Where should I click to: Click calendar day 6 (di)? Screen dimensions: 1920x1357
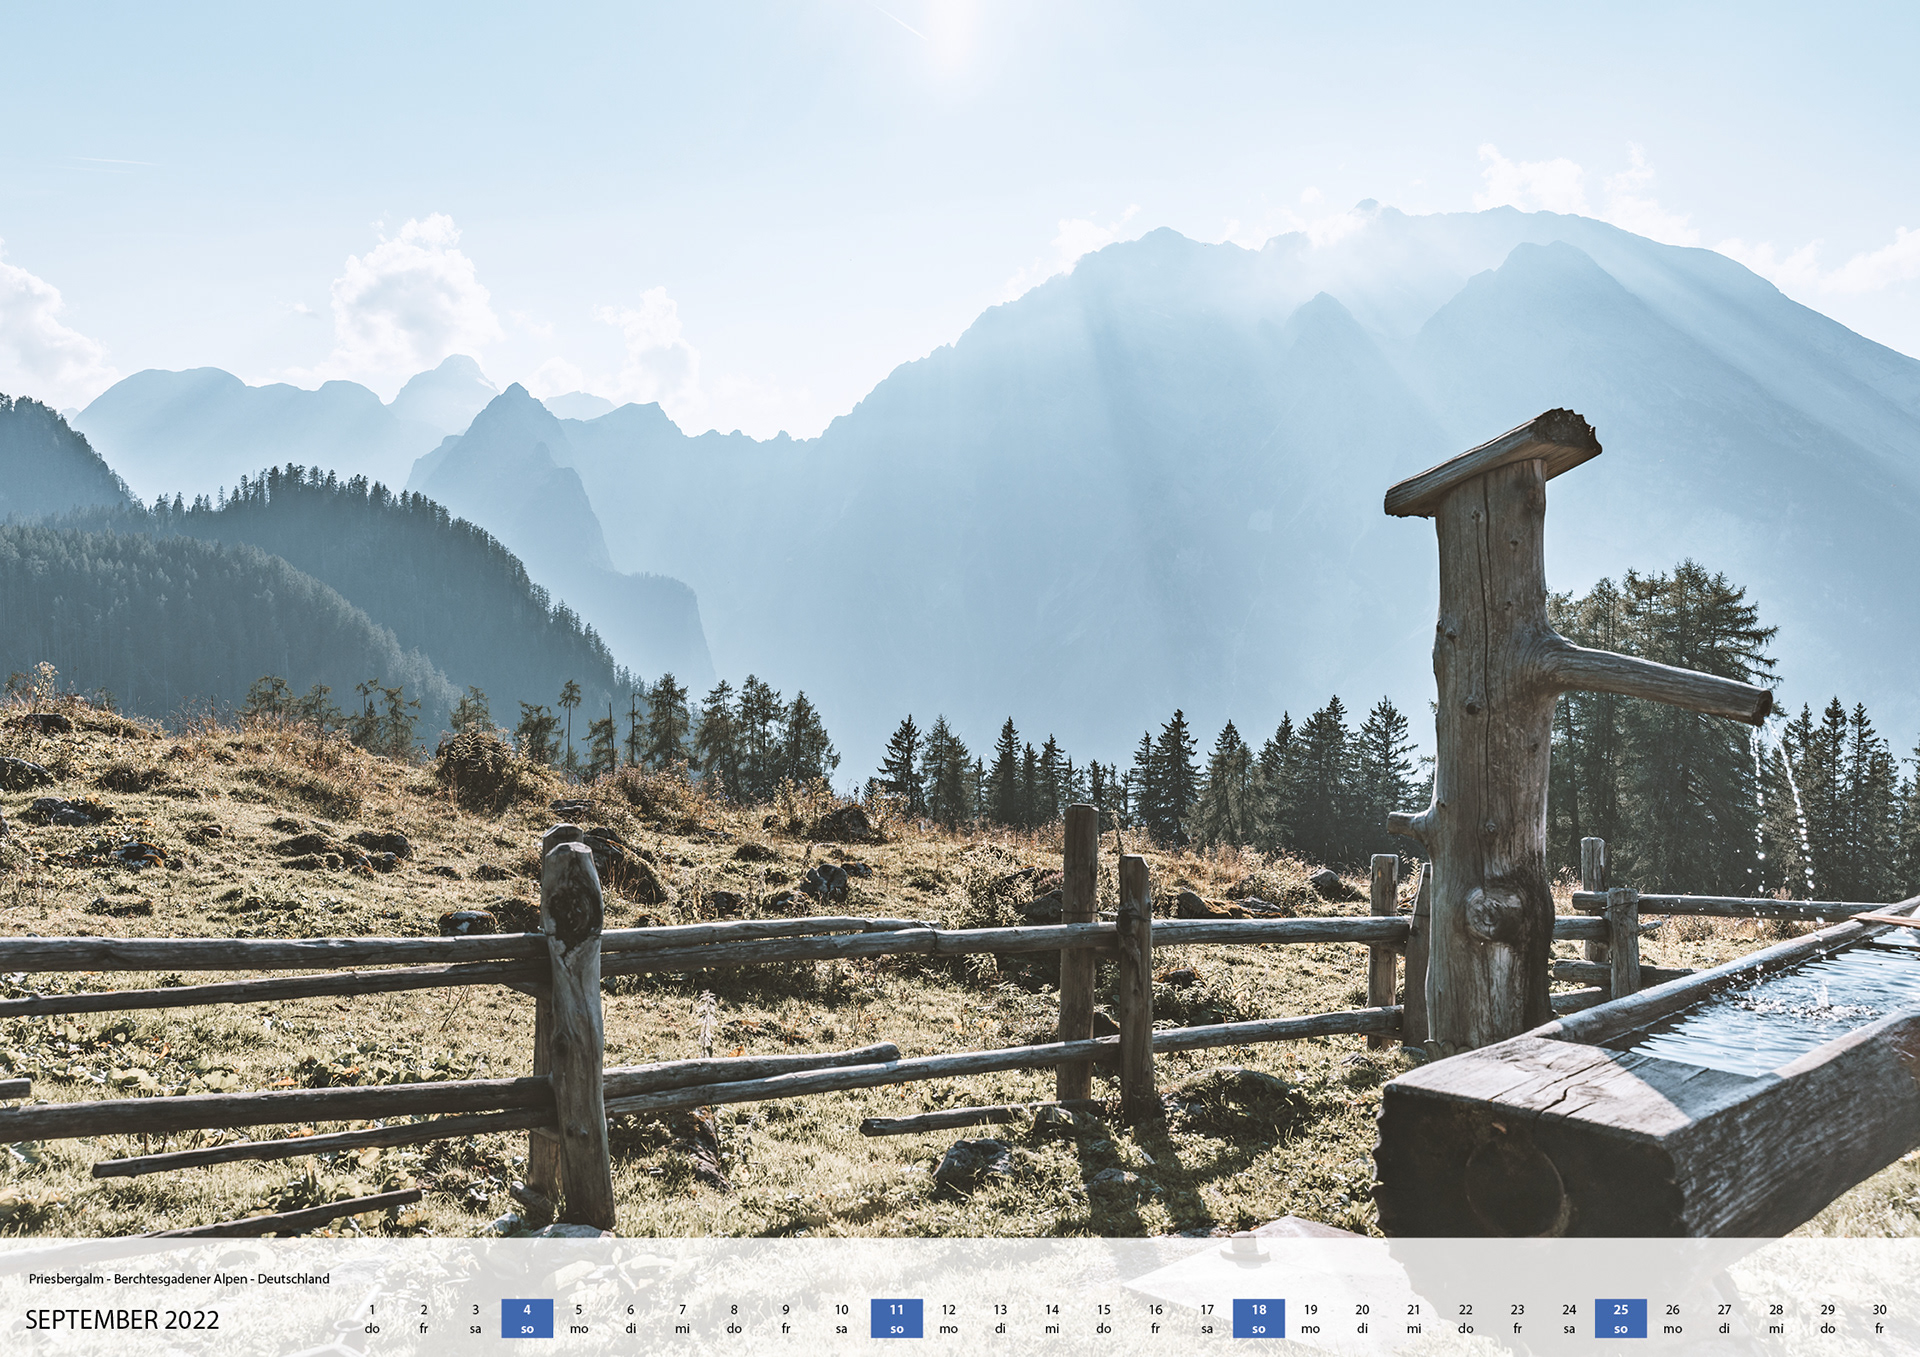point(630,1318)
